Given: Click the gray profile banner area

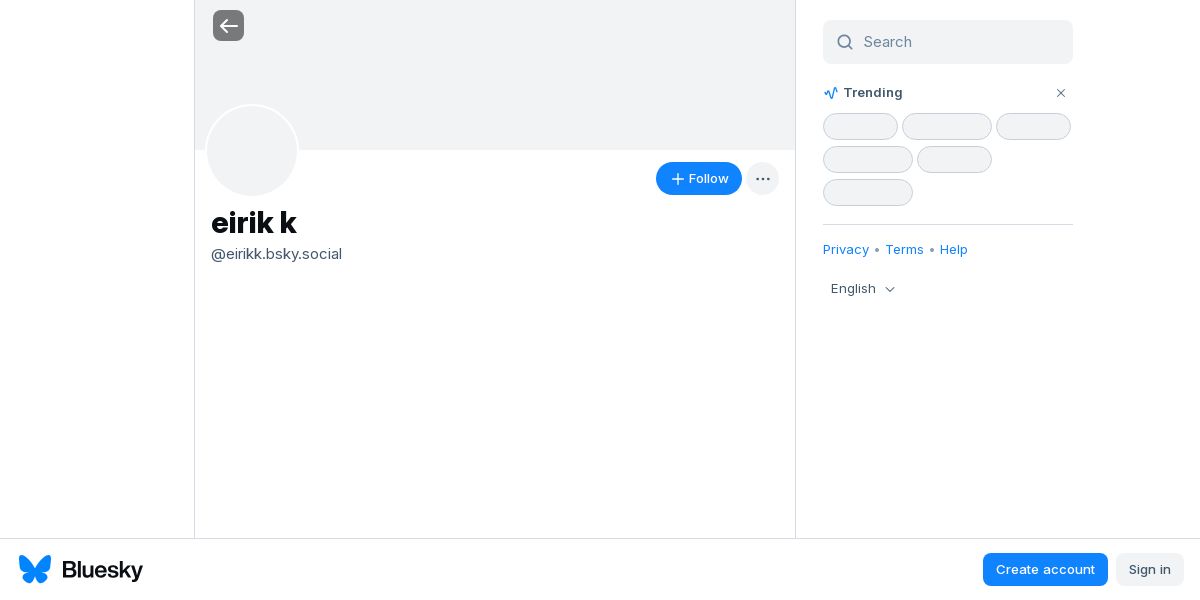Looking at the screenshot, I should (x=540, y=75).
